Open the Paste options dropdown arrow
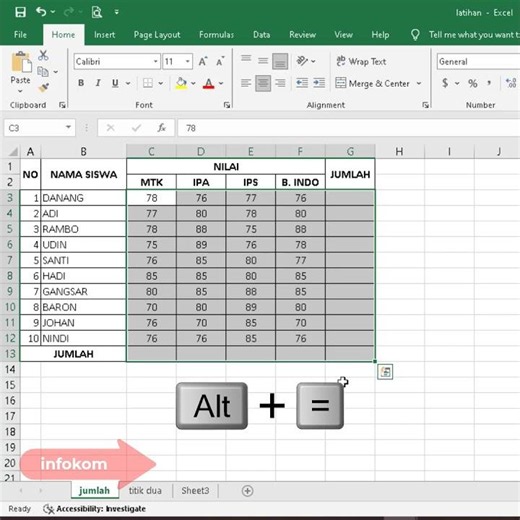 coord(20,91)
